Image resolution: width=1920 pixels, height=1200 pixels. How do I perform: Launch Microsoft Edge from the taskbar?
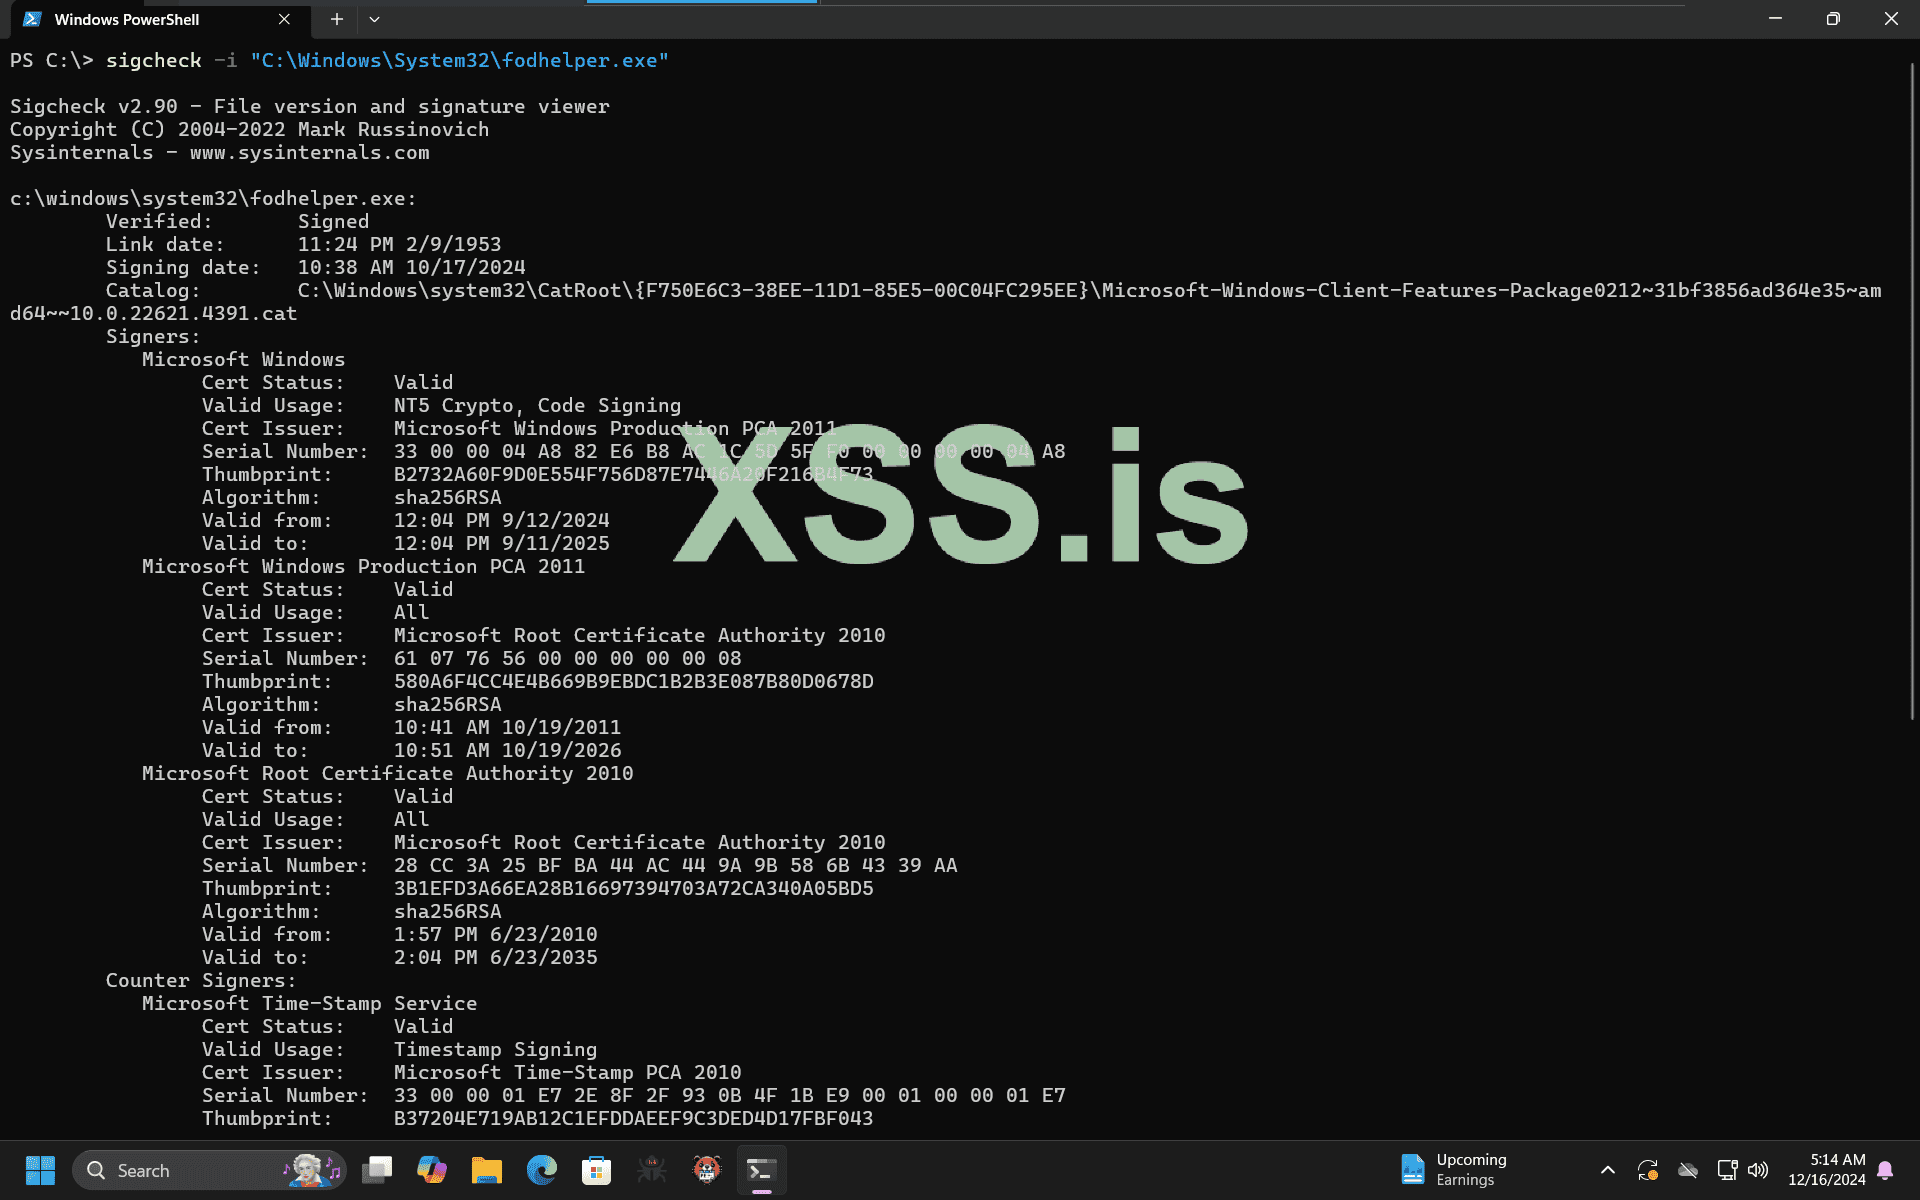pyautogui.click(x=542, y=1170)
